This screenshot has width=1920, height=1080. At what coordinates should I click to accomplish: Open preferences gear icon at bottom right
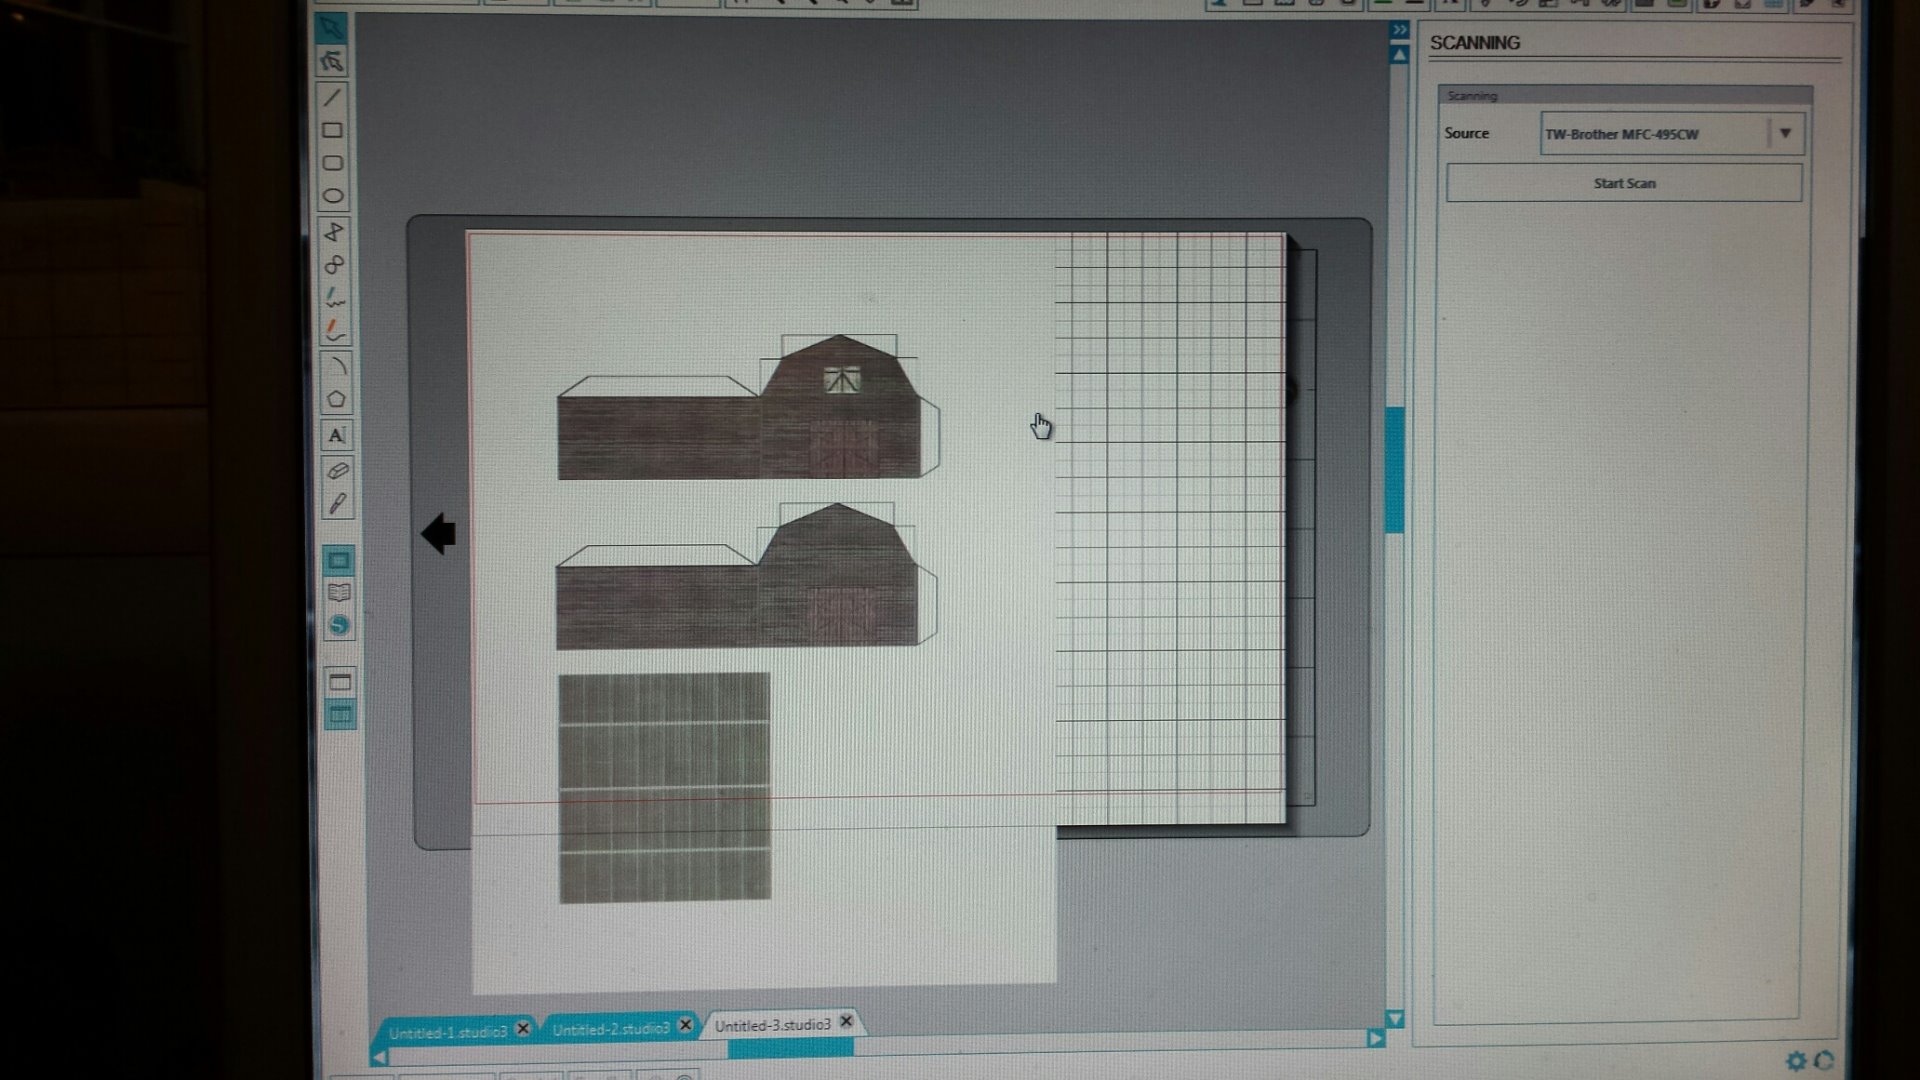(x=1796, y=1061)
